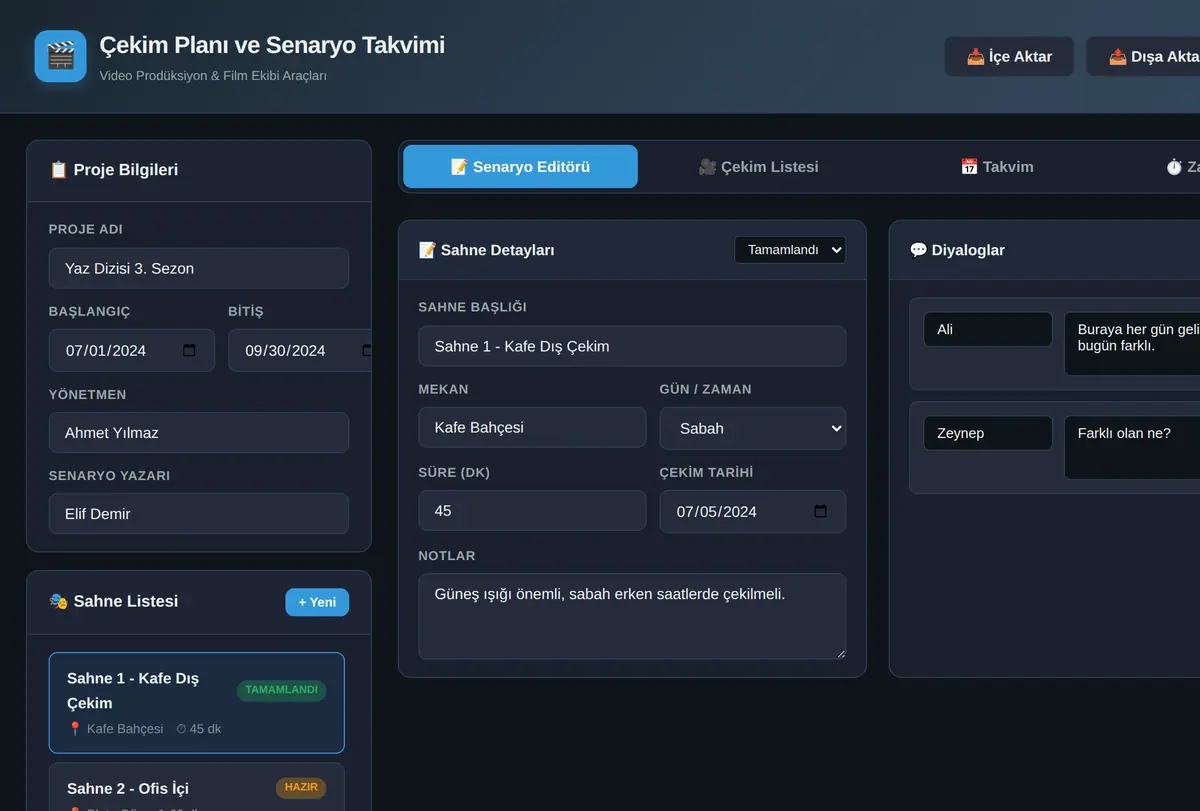Click dialogue character name field Ali
Image resolution: width=1200 pixels, height=811 pixels.
click(988, 329)
